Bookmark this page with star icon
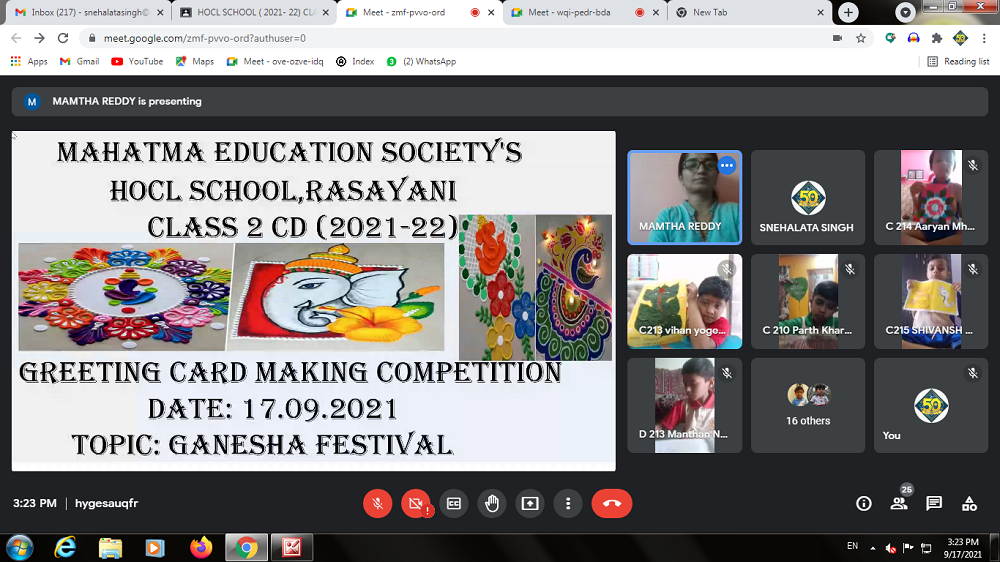 click(x=860, y=38)
